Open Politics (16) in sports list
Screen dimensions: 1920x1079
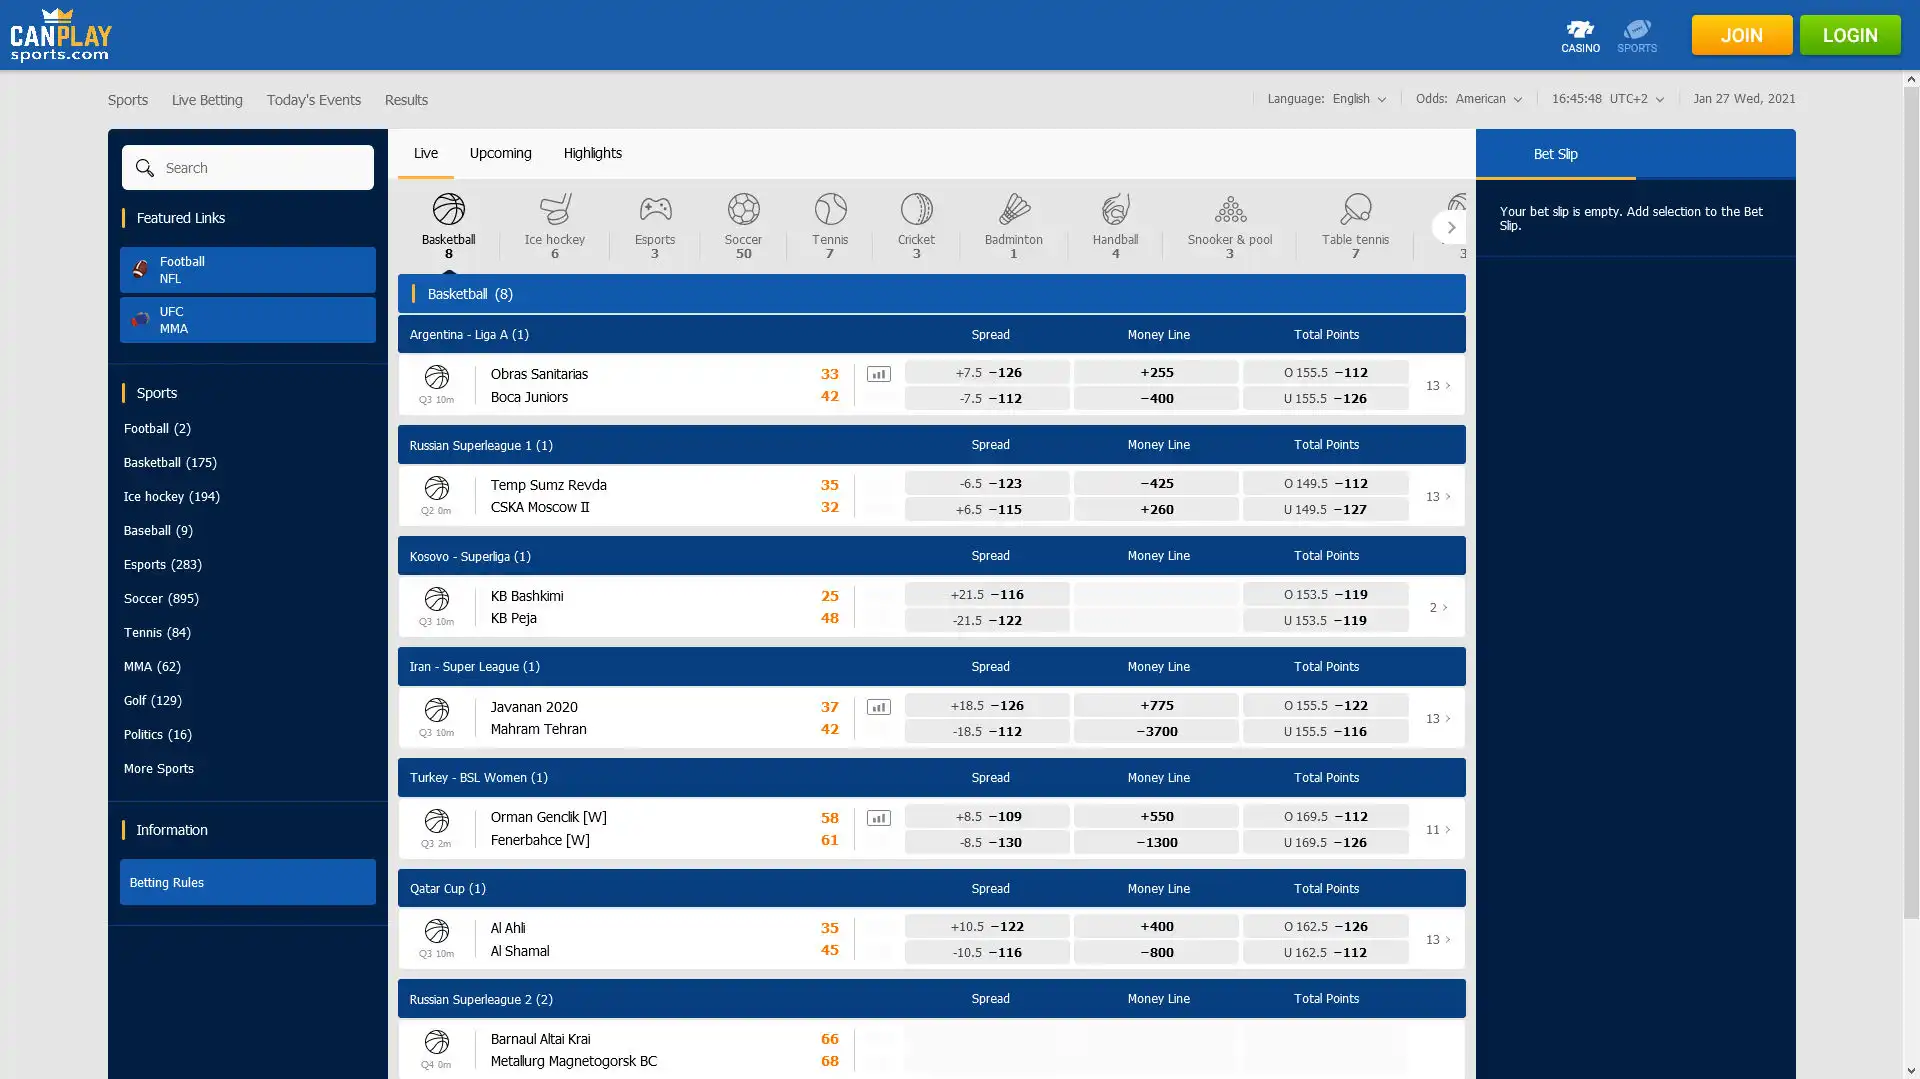tap(157, 734)
